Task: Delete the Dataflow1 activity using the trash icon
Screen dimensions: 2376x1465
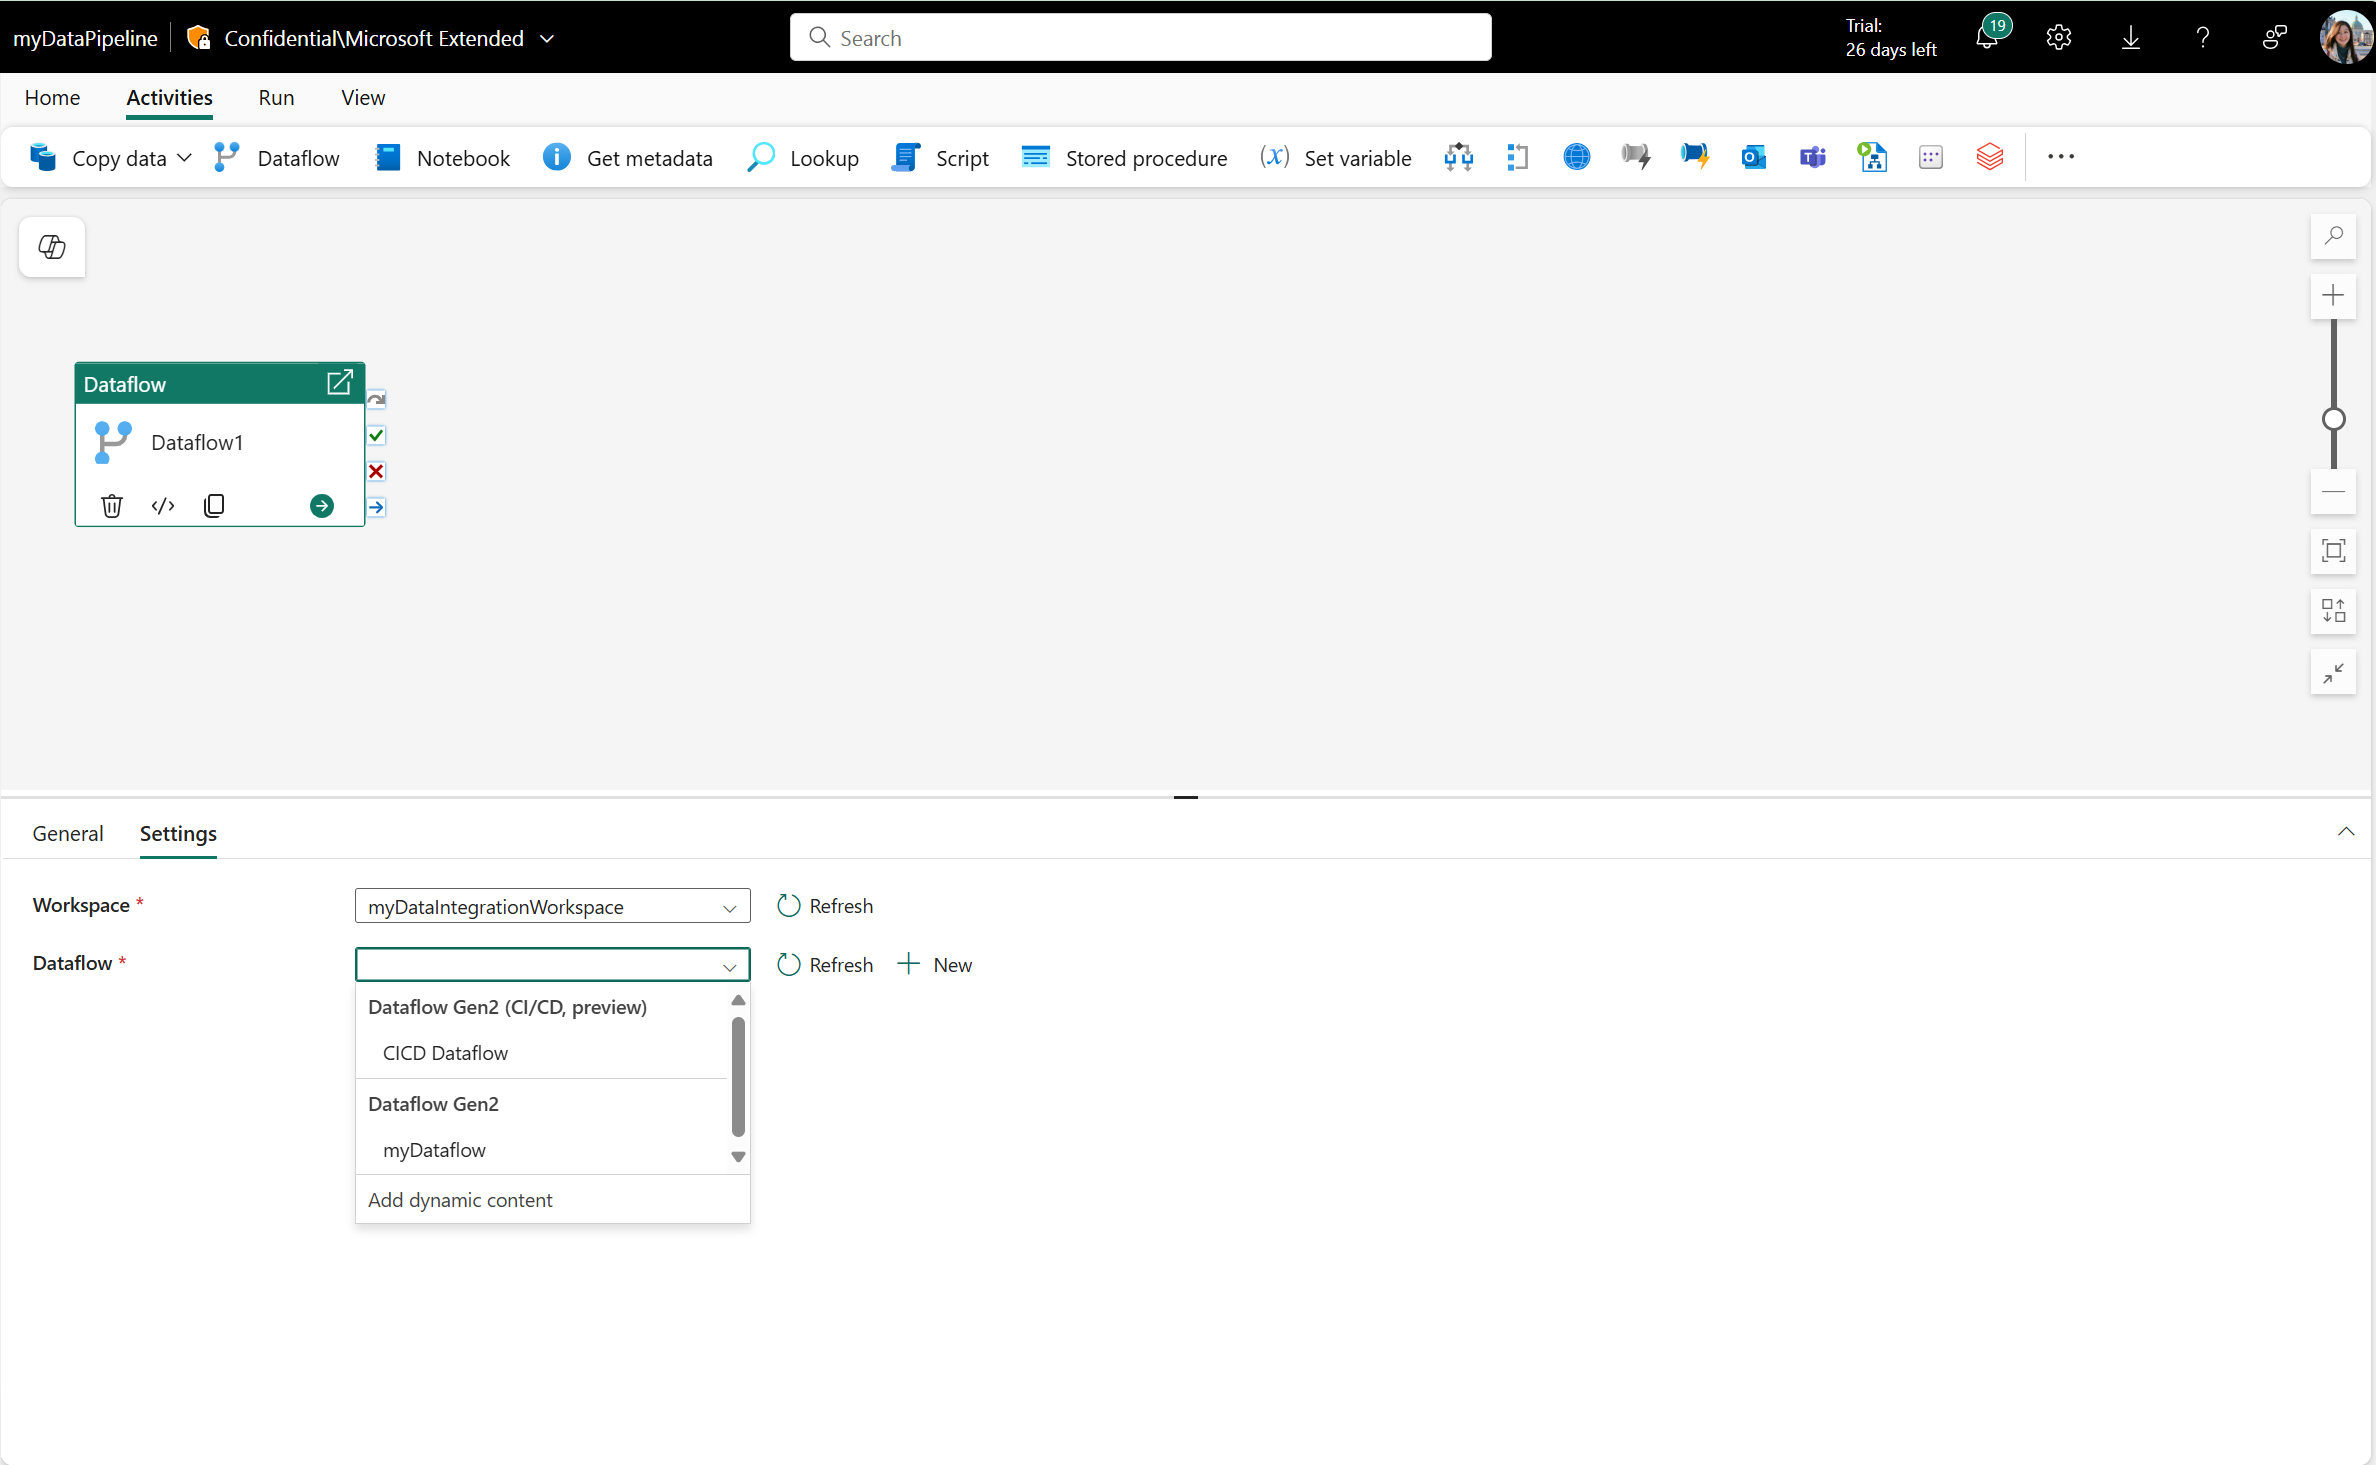Action: 111,505
